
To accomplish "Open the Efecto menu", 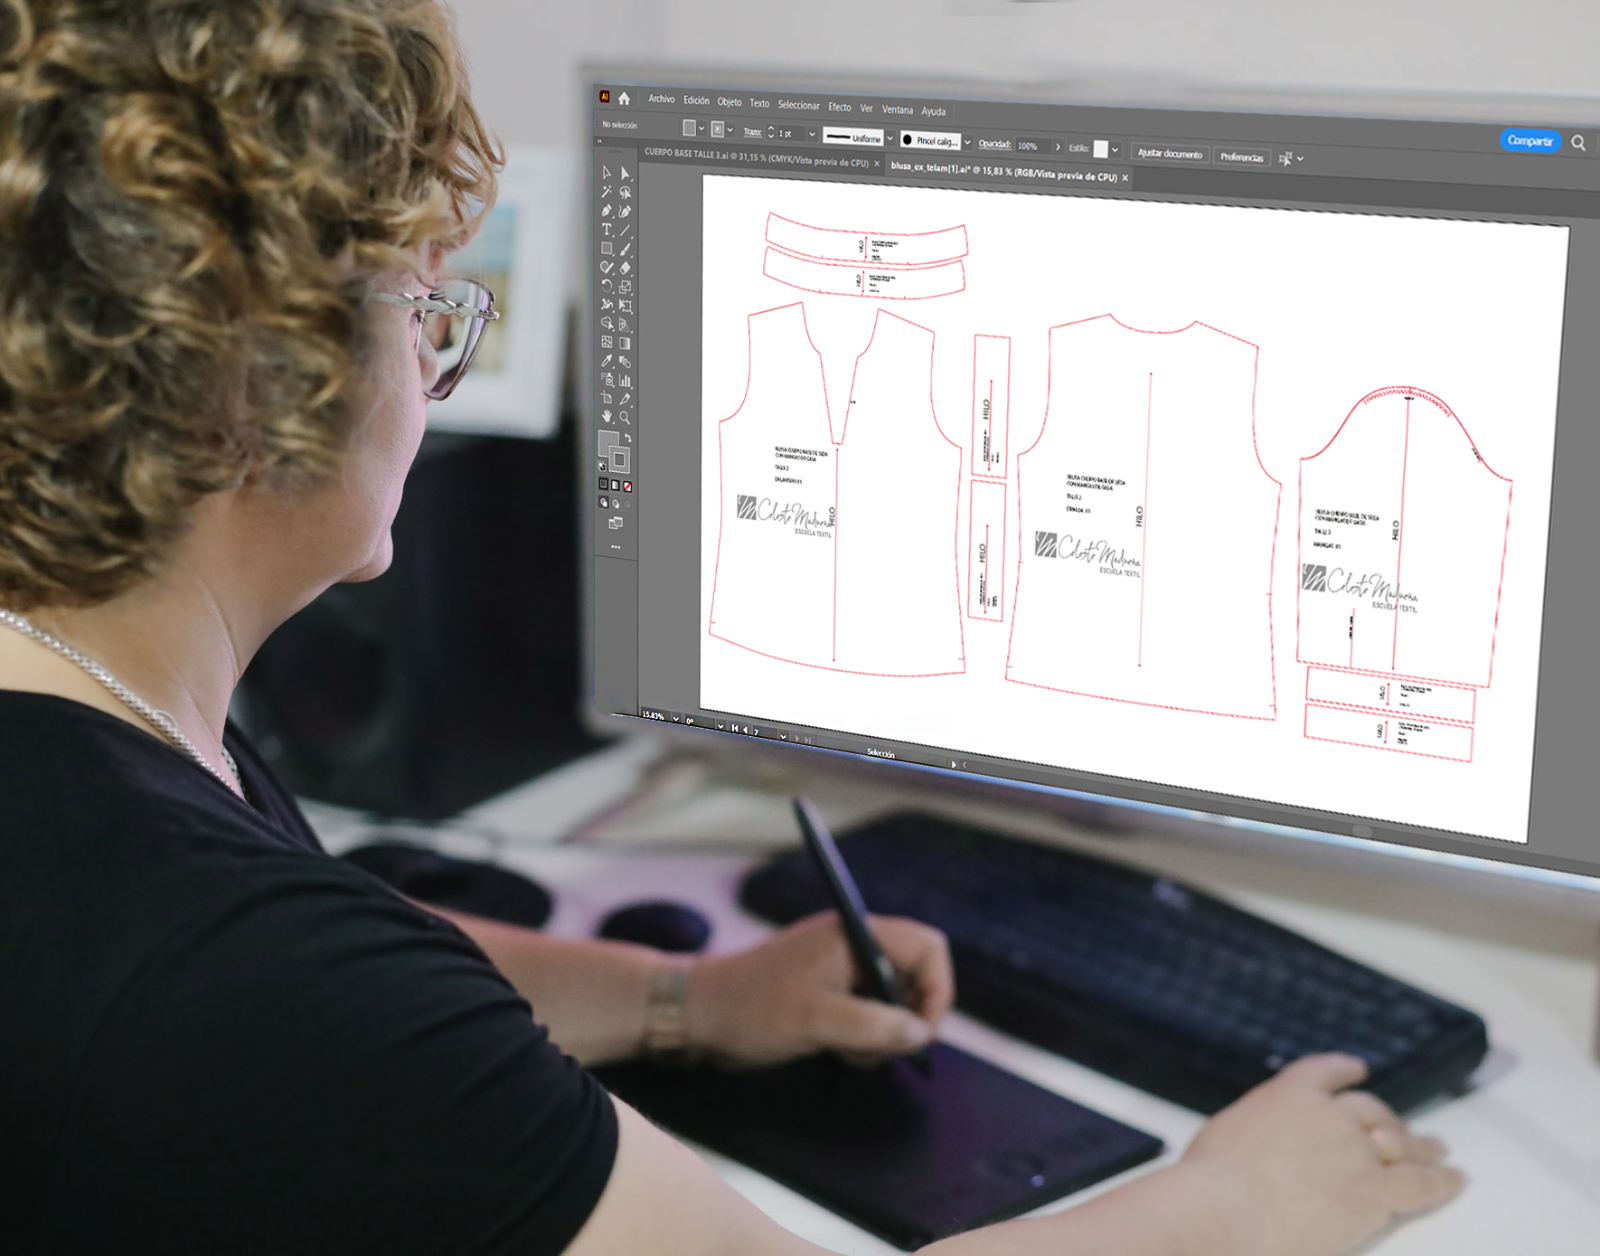I will (840, 107).
